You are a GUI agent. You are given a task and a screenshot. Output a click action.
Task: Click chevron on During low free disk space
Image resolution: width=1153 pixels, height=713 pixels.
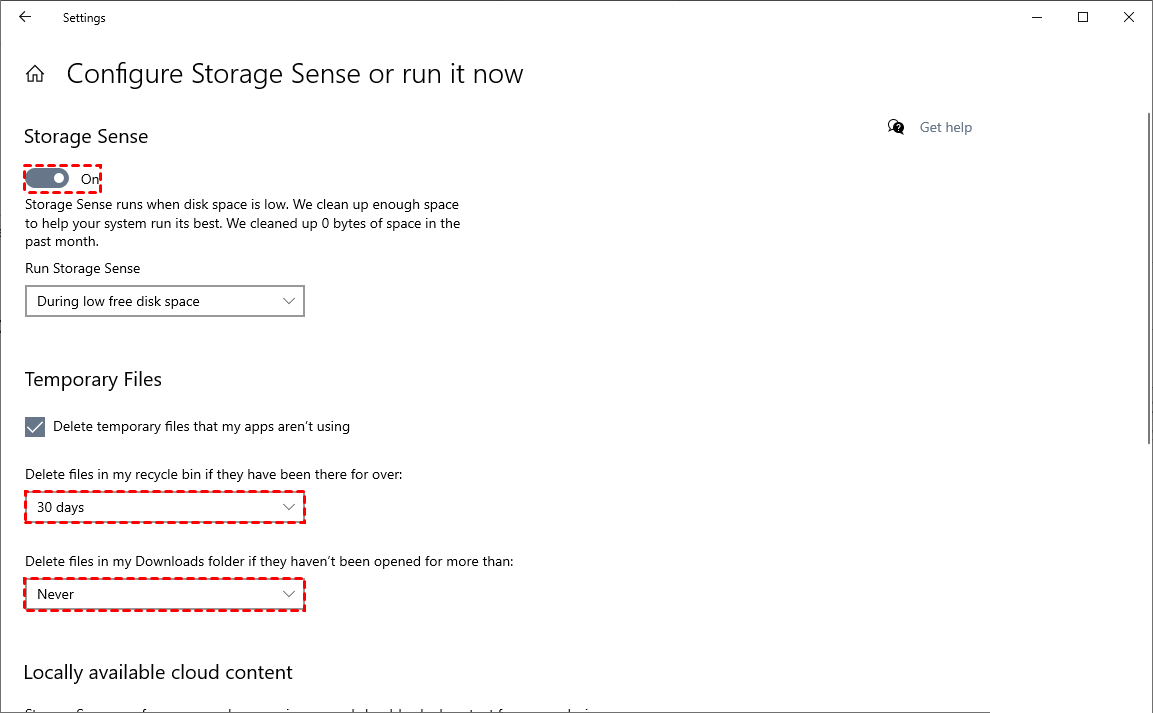289,301
